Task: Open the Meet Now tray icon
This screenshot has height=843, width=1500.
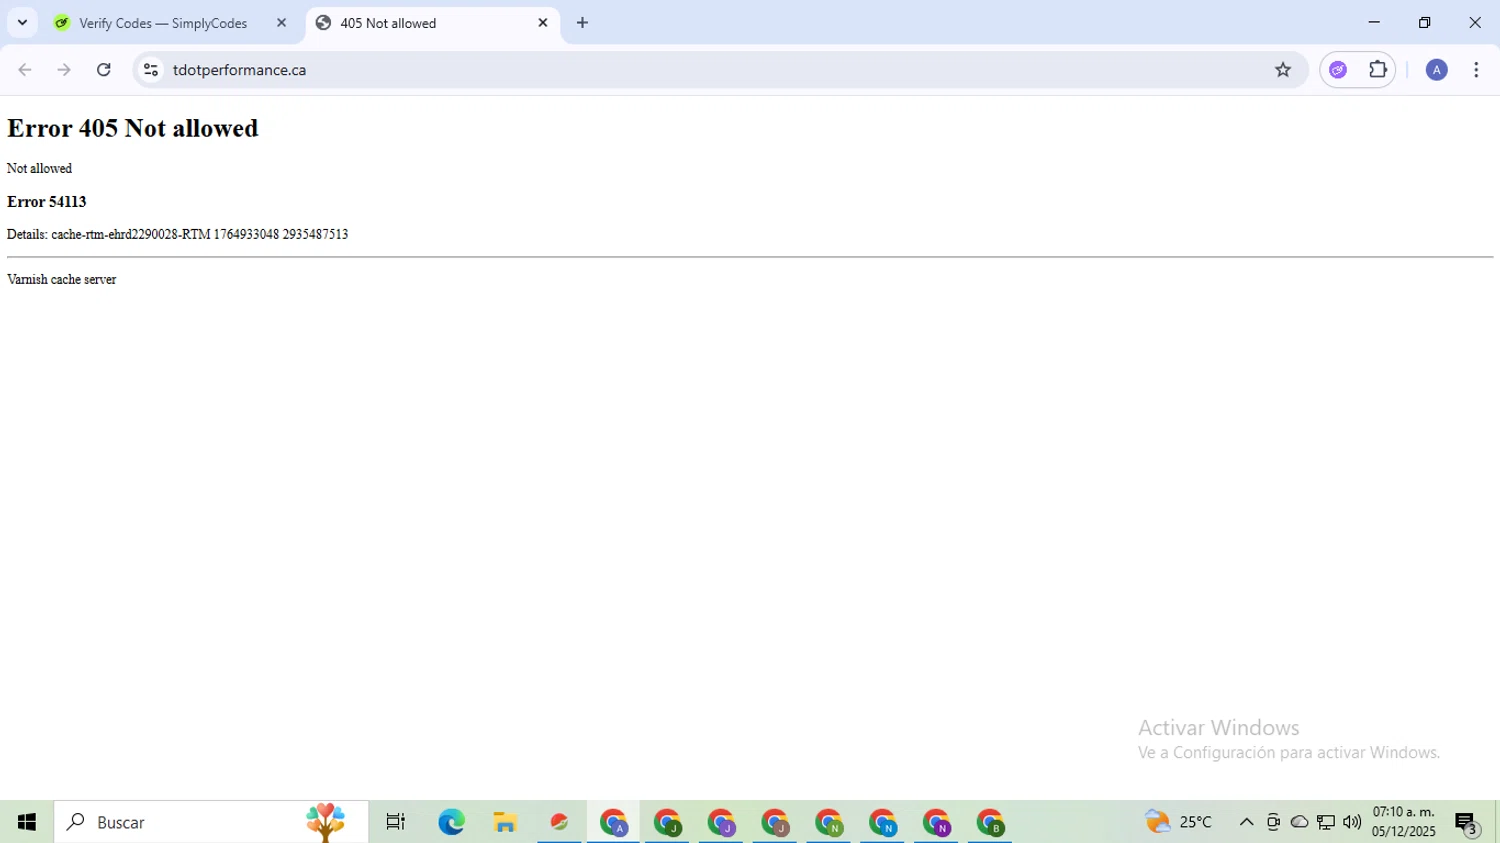Action: click(1273, 822)
